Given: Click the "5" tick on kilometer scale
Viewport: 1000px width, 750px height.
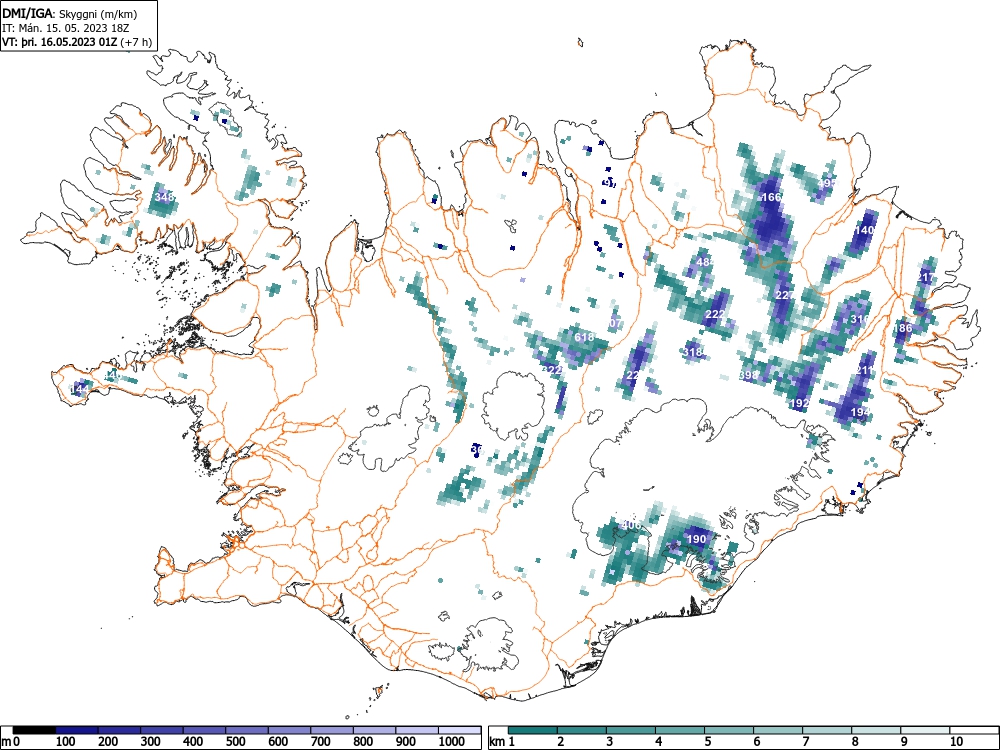Looking at the screenshot, I should (707, 742).
